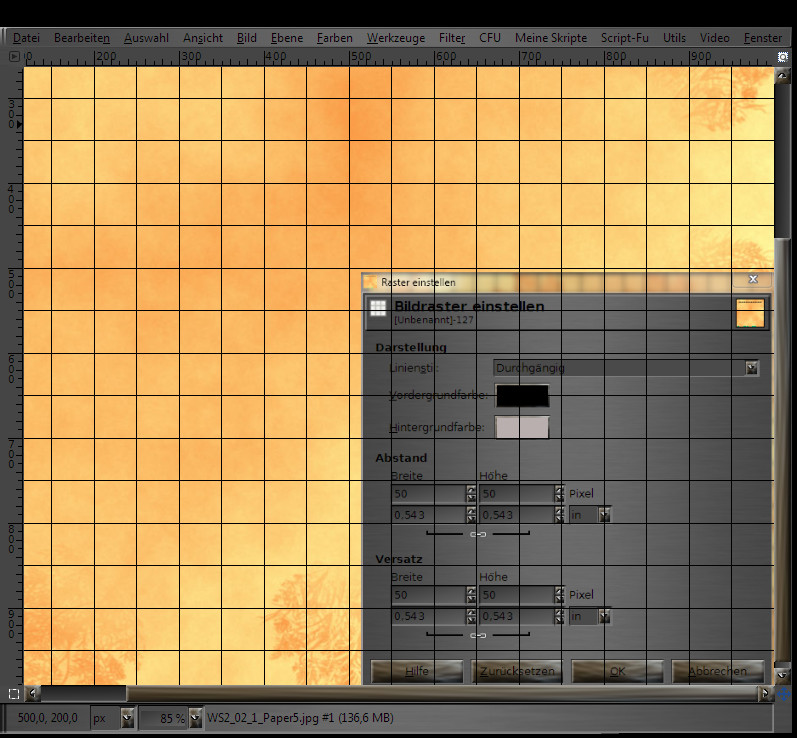Click the Abstand Breite pixel stepper arrows

pyautogui.click(x=471, y=494)
